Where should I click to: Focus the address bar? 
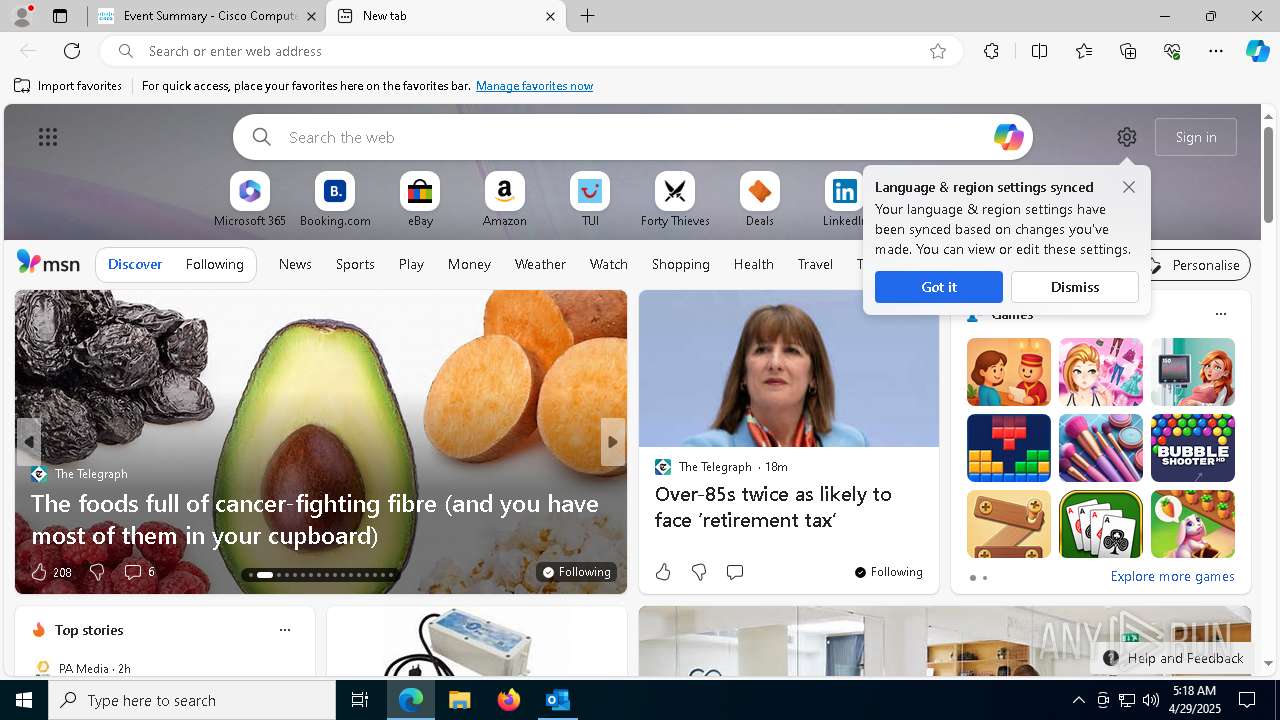tap(530, 51)
